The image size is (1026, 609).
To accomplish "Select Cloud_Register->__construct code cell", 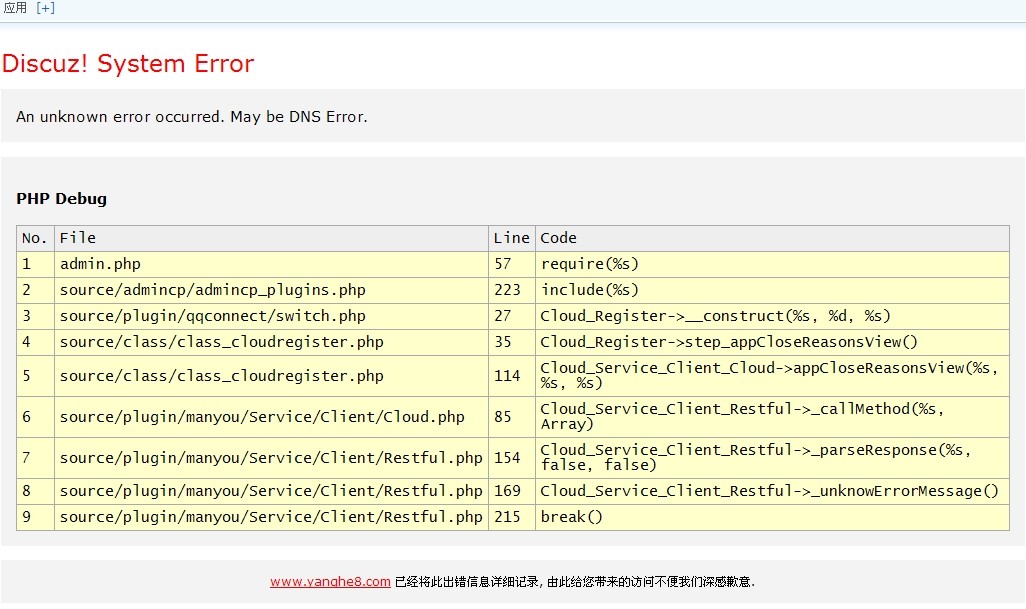I will [x=772, y=316].
